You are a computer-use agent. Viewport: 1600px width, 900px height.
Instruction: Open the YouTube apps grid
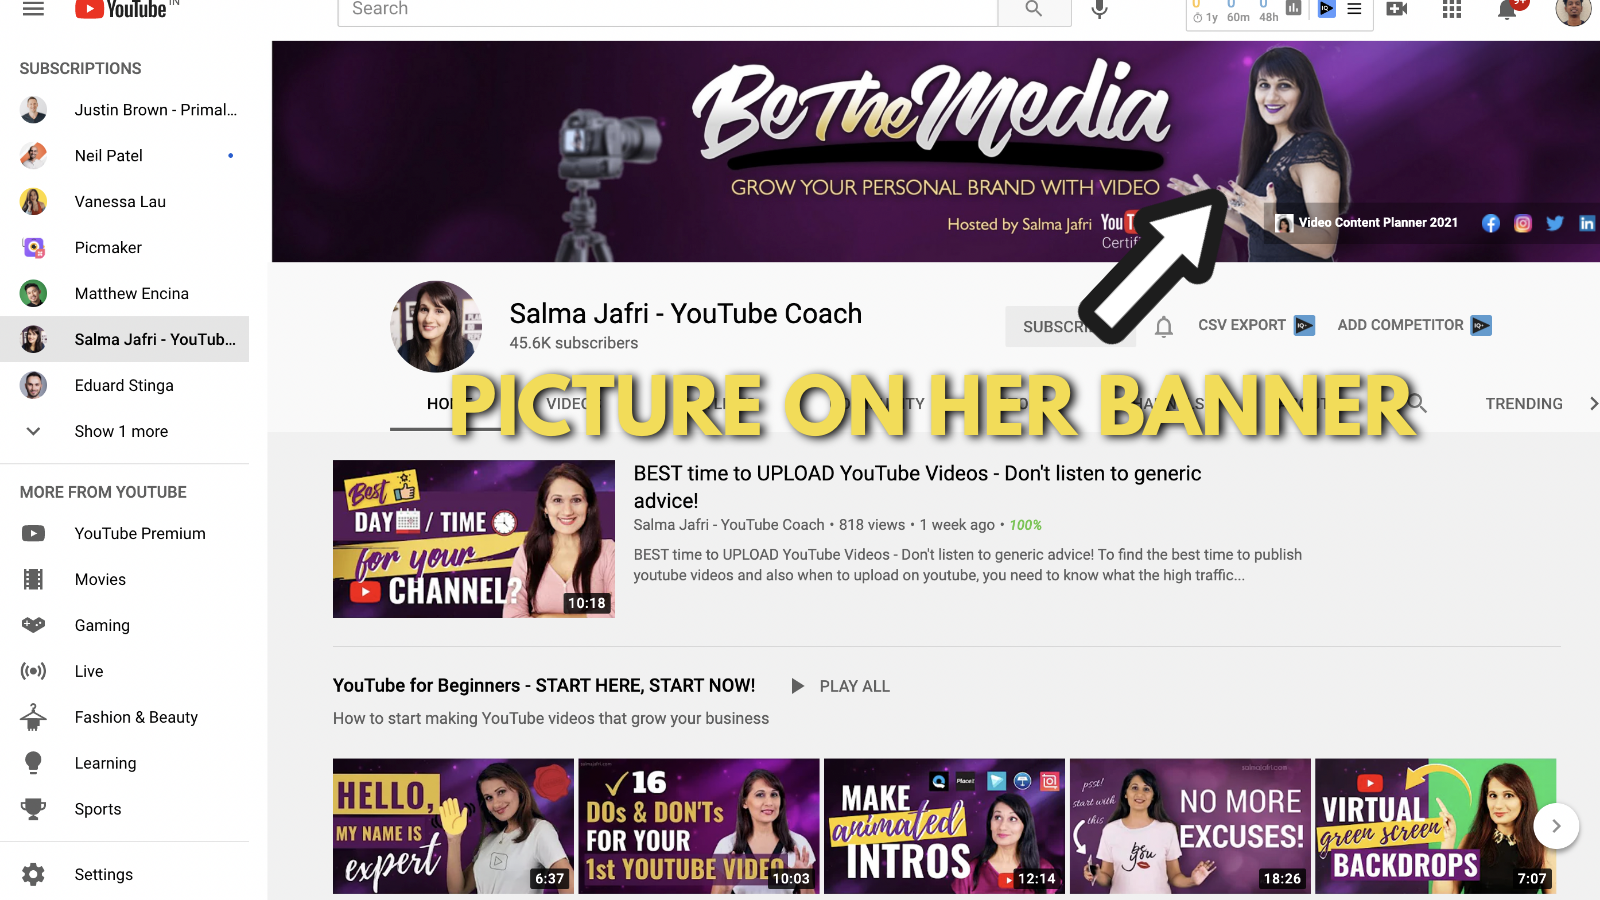(x=1452, y=9)
